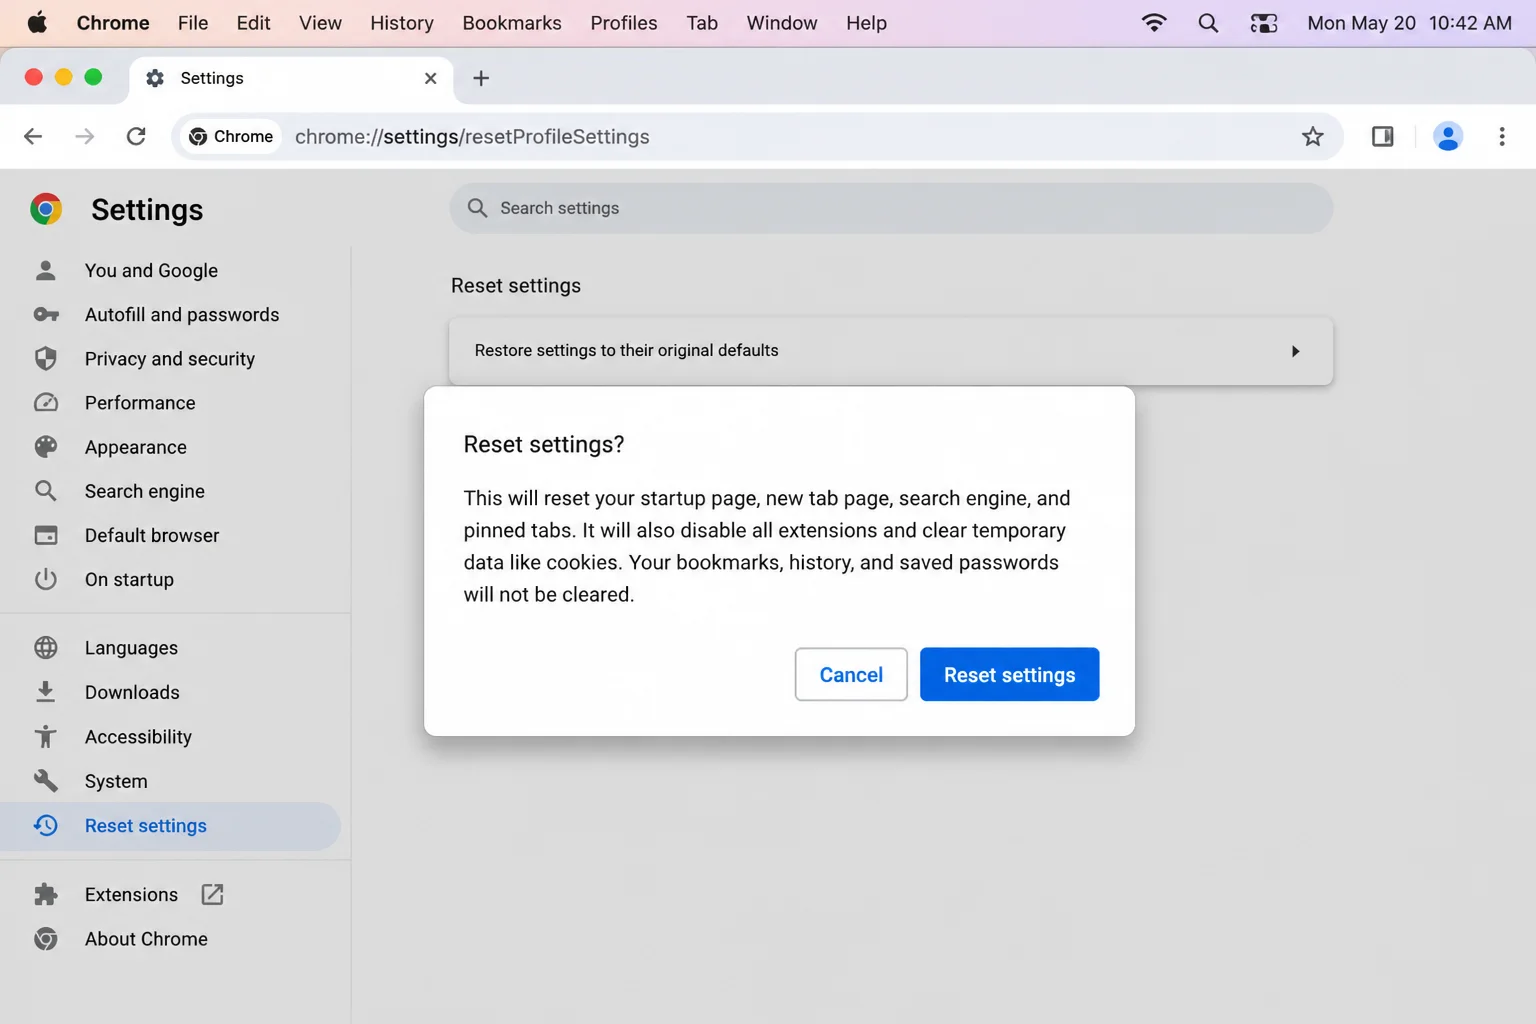
Task: Open Spotlight search in menu bar
Action: 1208,23
